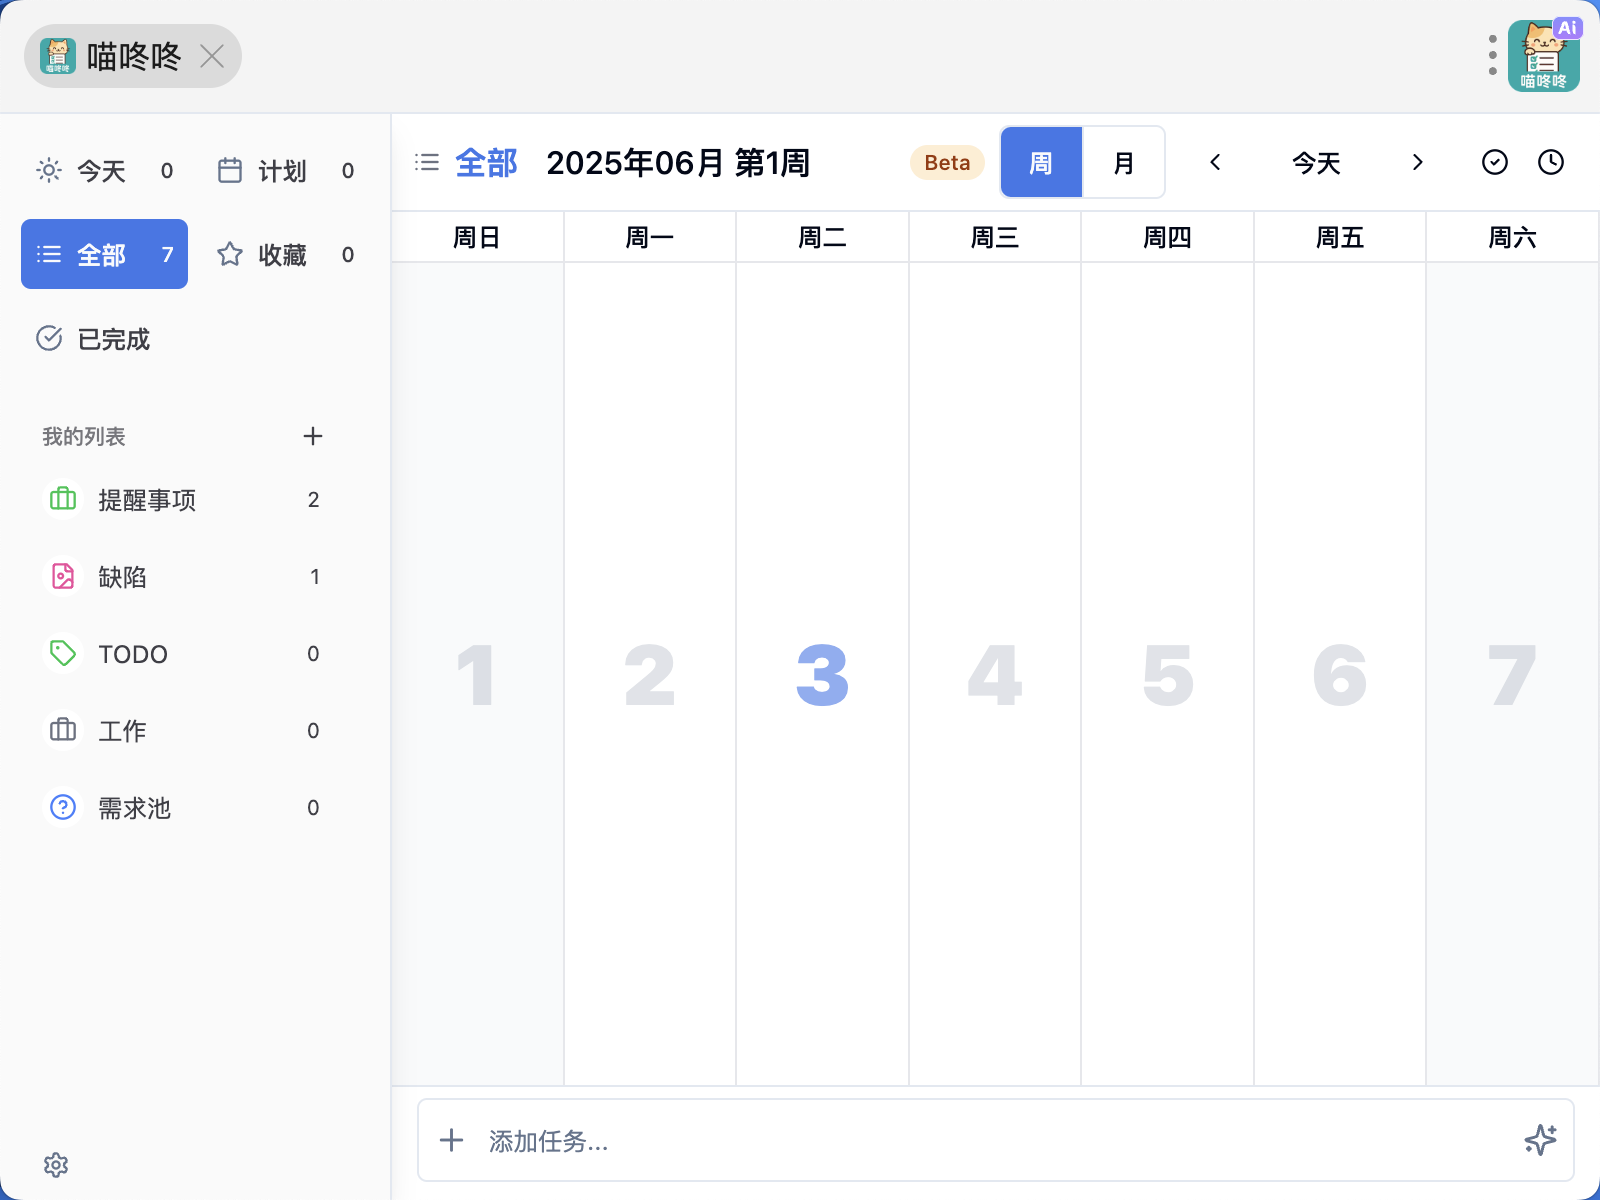Switch to 周 week view
The image size is (1600, 1200).
point(1041,162)
